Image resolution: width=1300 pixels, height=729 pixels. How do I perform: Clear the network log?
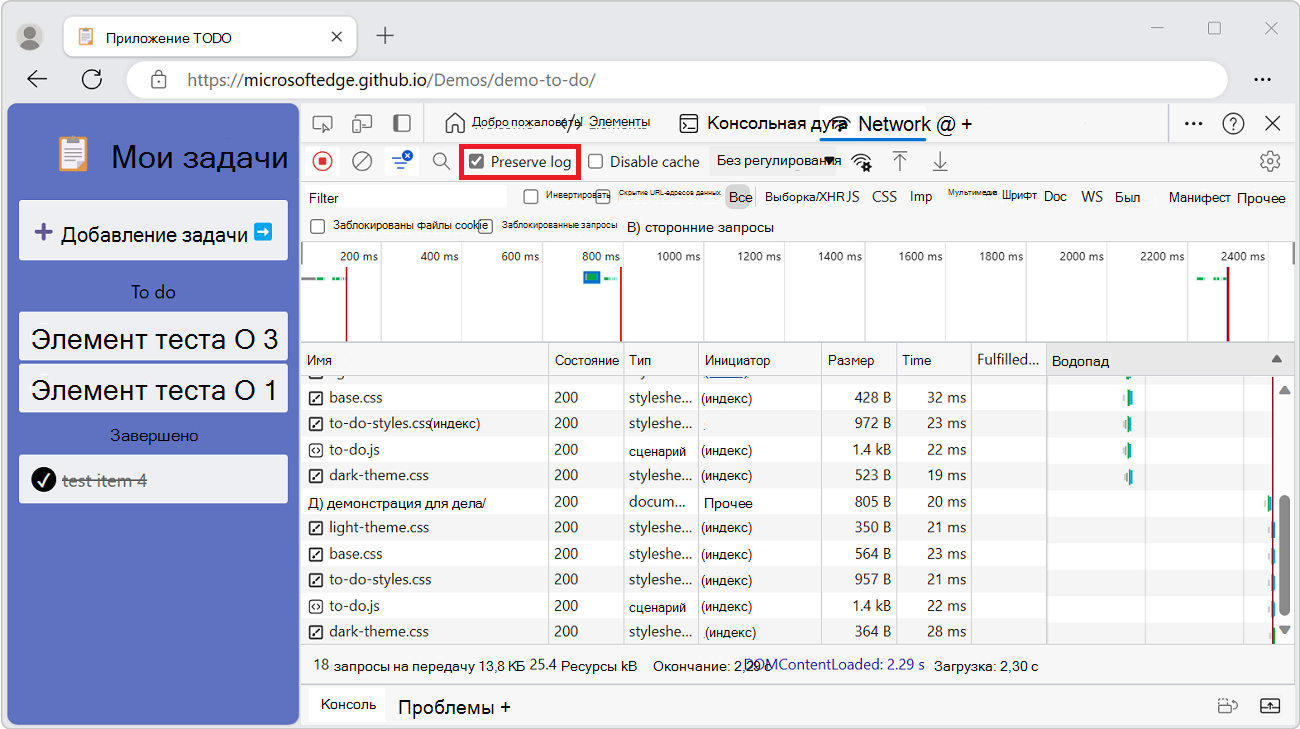pyautogui.click(x=362, y=161)
